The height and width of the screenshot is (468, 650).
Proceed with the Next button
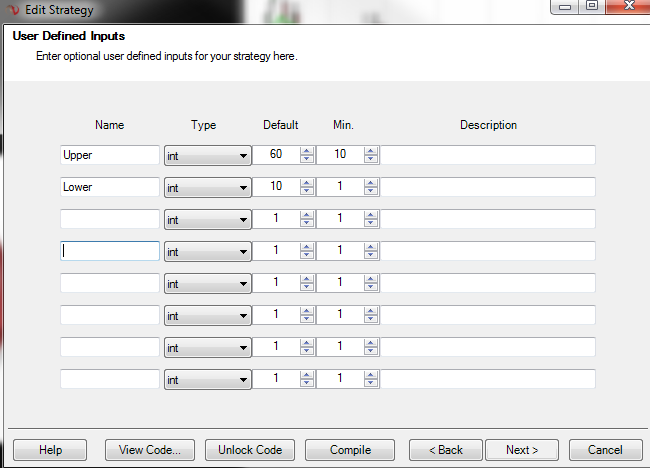[522, 450]
